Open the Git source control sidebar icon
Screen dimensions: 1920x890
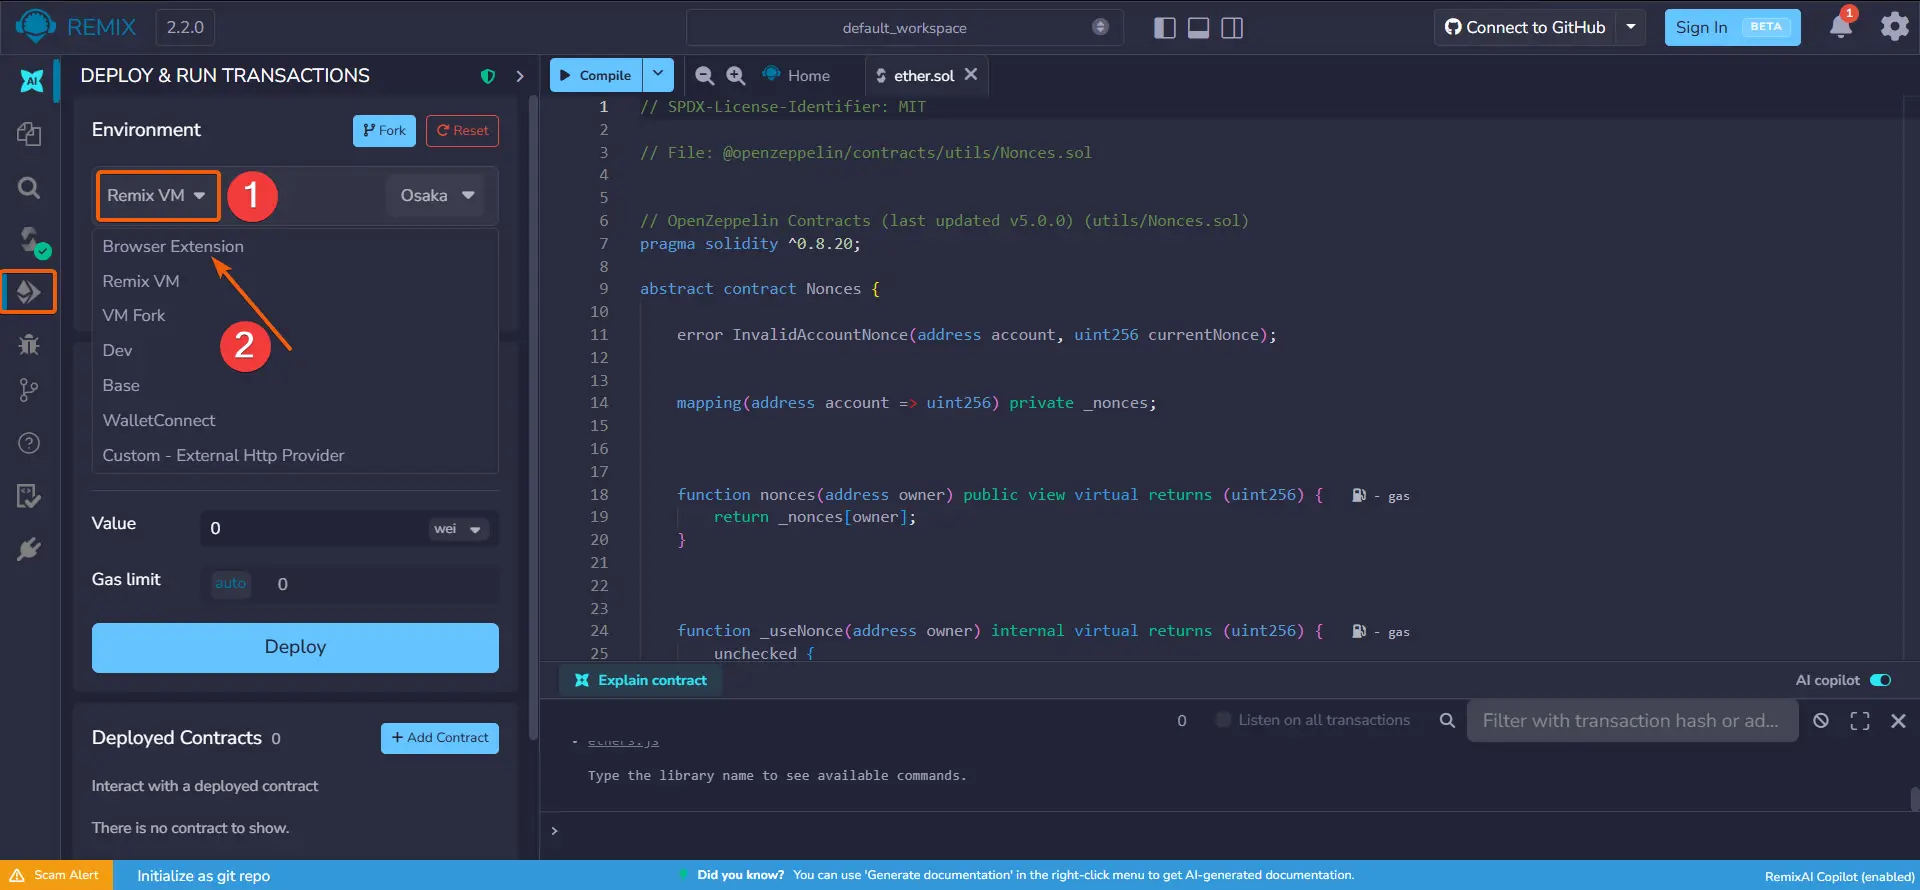(x=29, y=390)
